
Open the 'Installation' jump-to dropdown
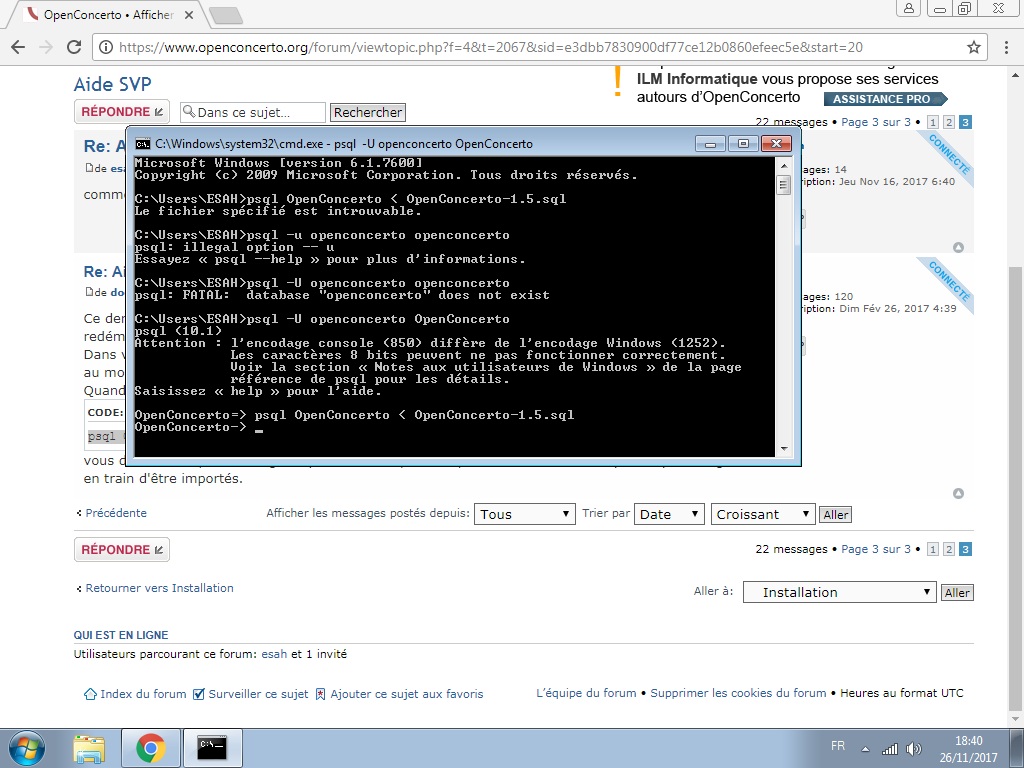[839, 592]
